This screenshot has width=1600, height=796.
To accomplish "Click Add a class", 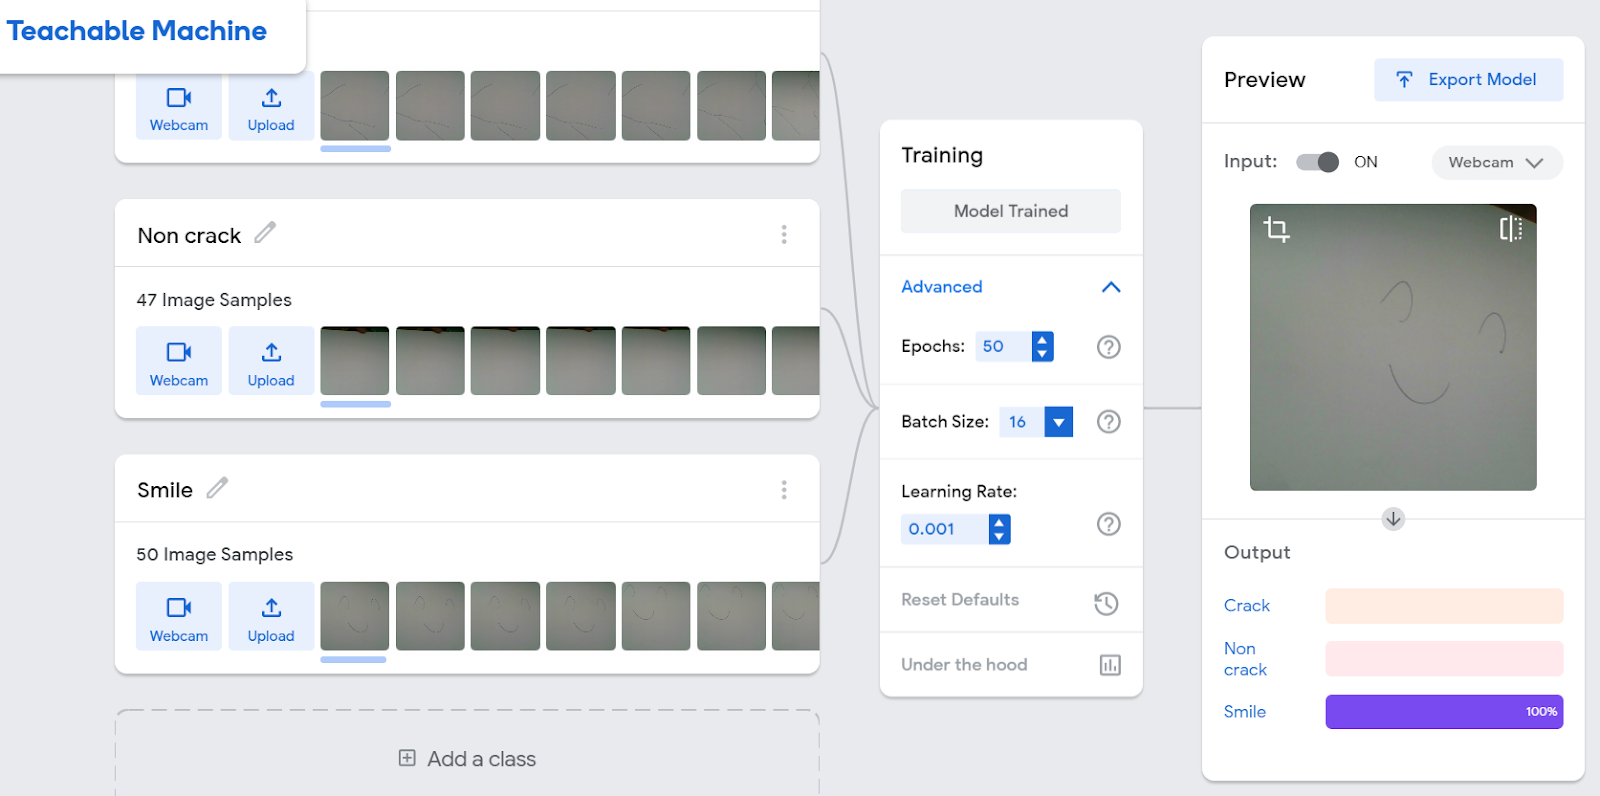I will (x=467, y=759).
